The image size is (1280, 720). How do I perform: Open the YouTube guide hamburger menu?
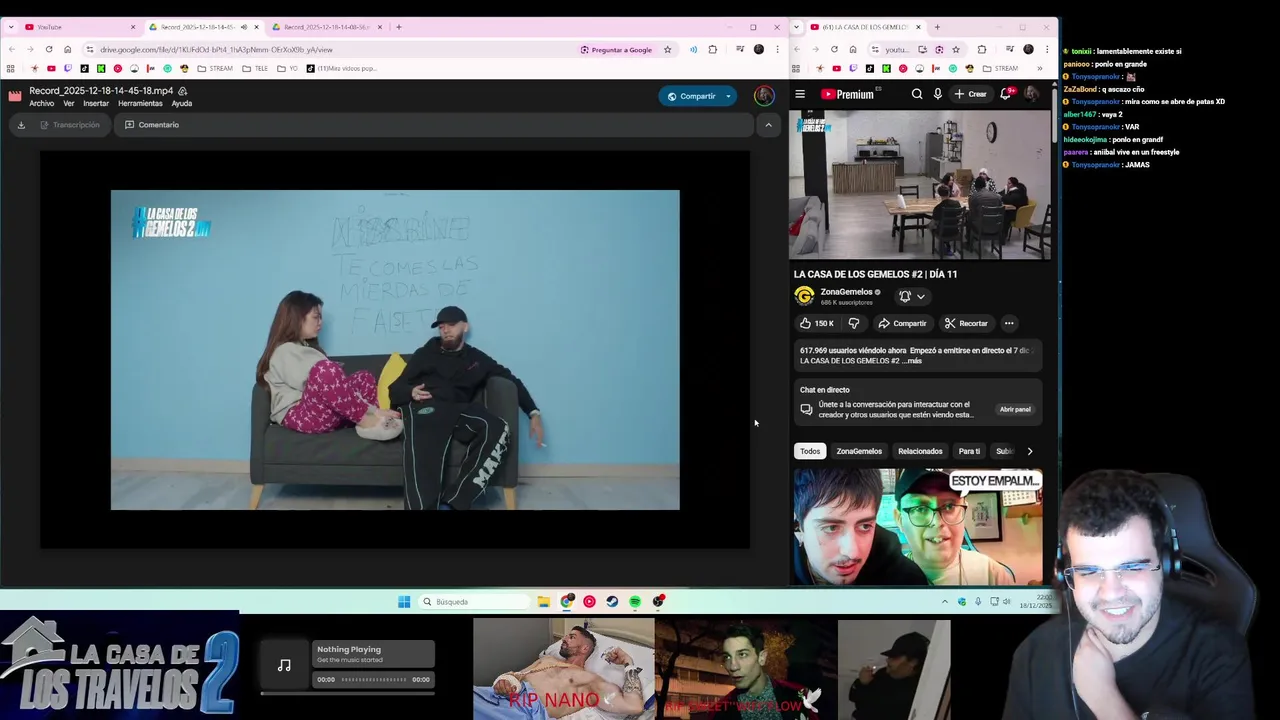click(x=800, y=94)
